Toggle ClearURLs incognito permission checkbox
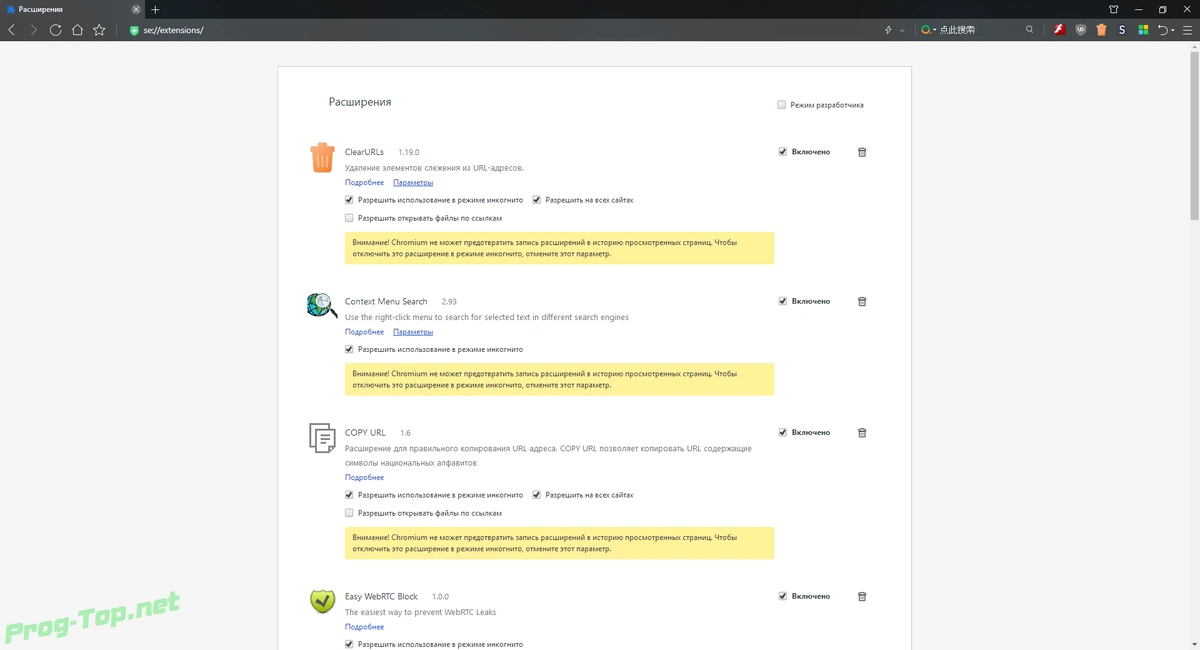 349,200
